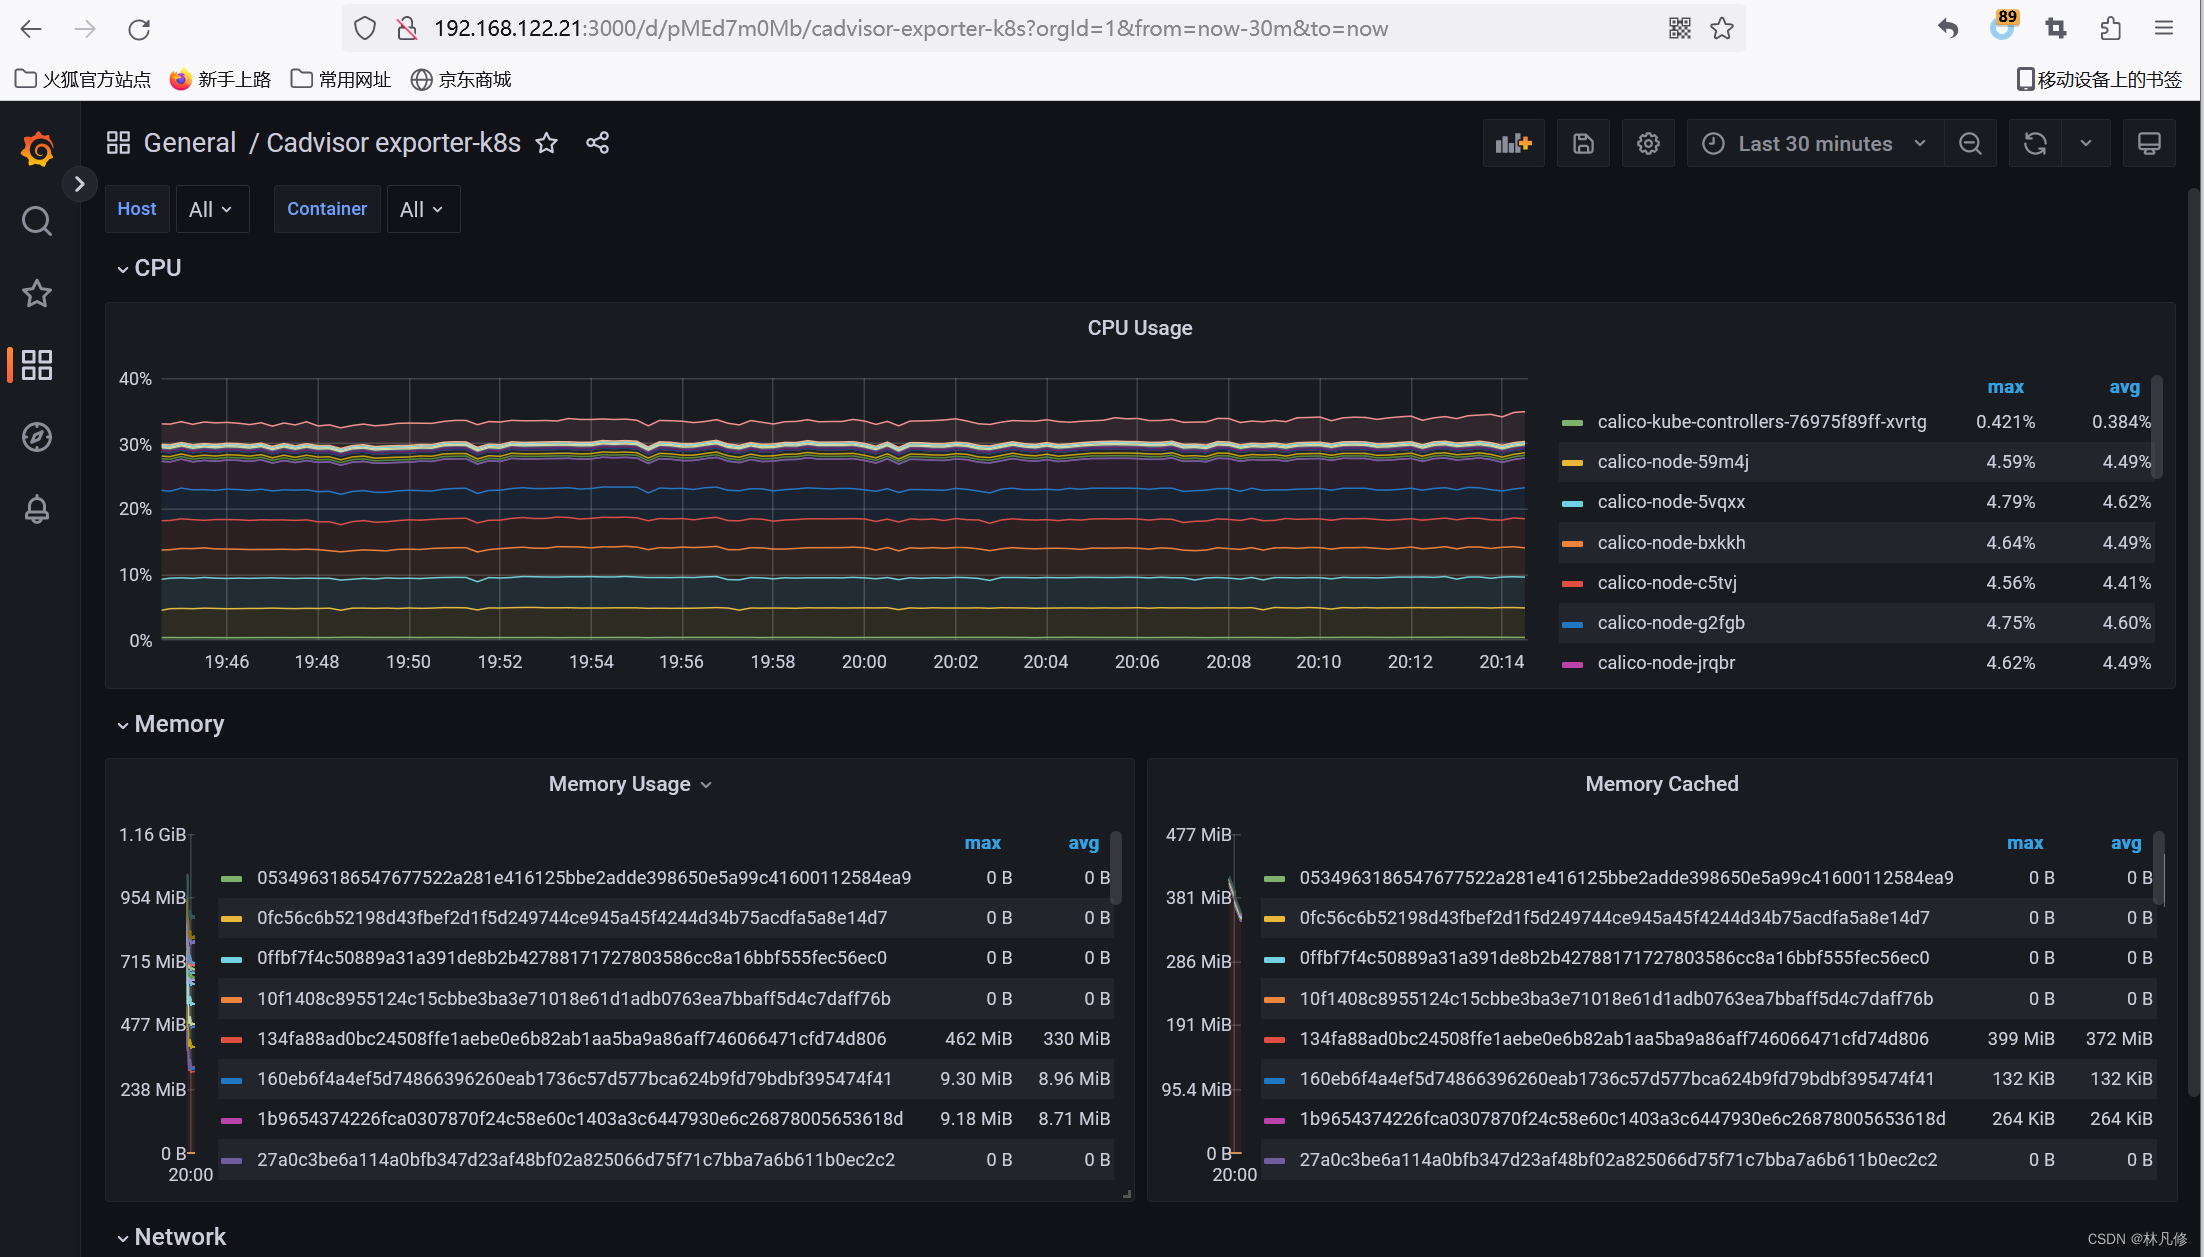Viewport: 2204px width, 1257px height.
Task: Add a new panel to the dashboard
Action: (1514, 144)
